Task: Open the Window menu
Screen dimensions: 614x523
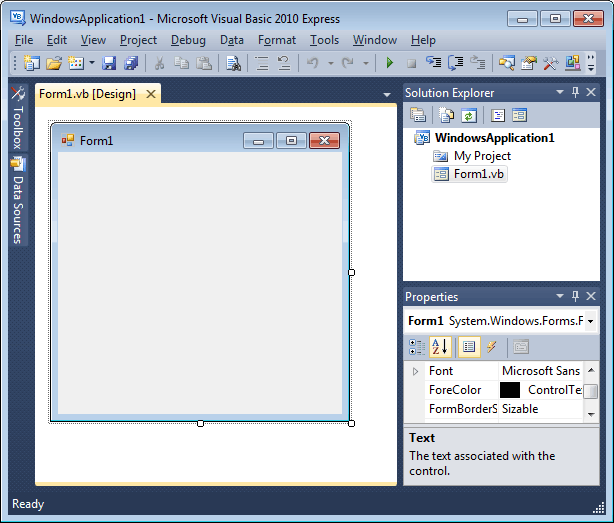Action: [x=375, y=40]
